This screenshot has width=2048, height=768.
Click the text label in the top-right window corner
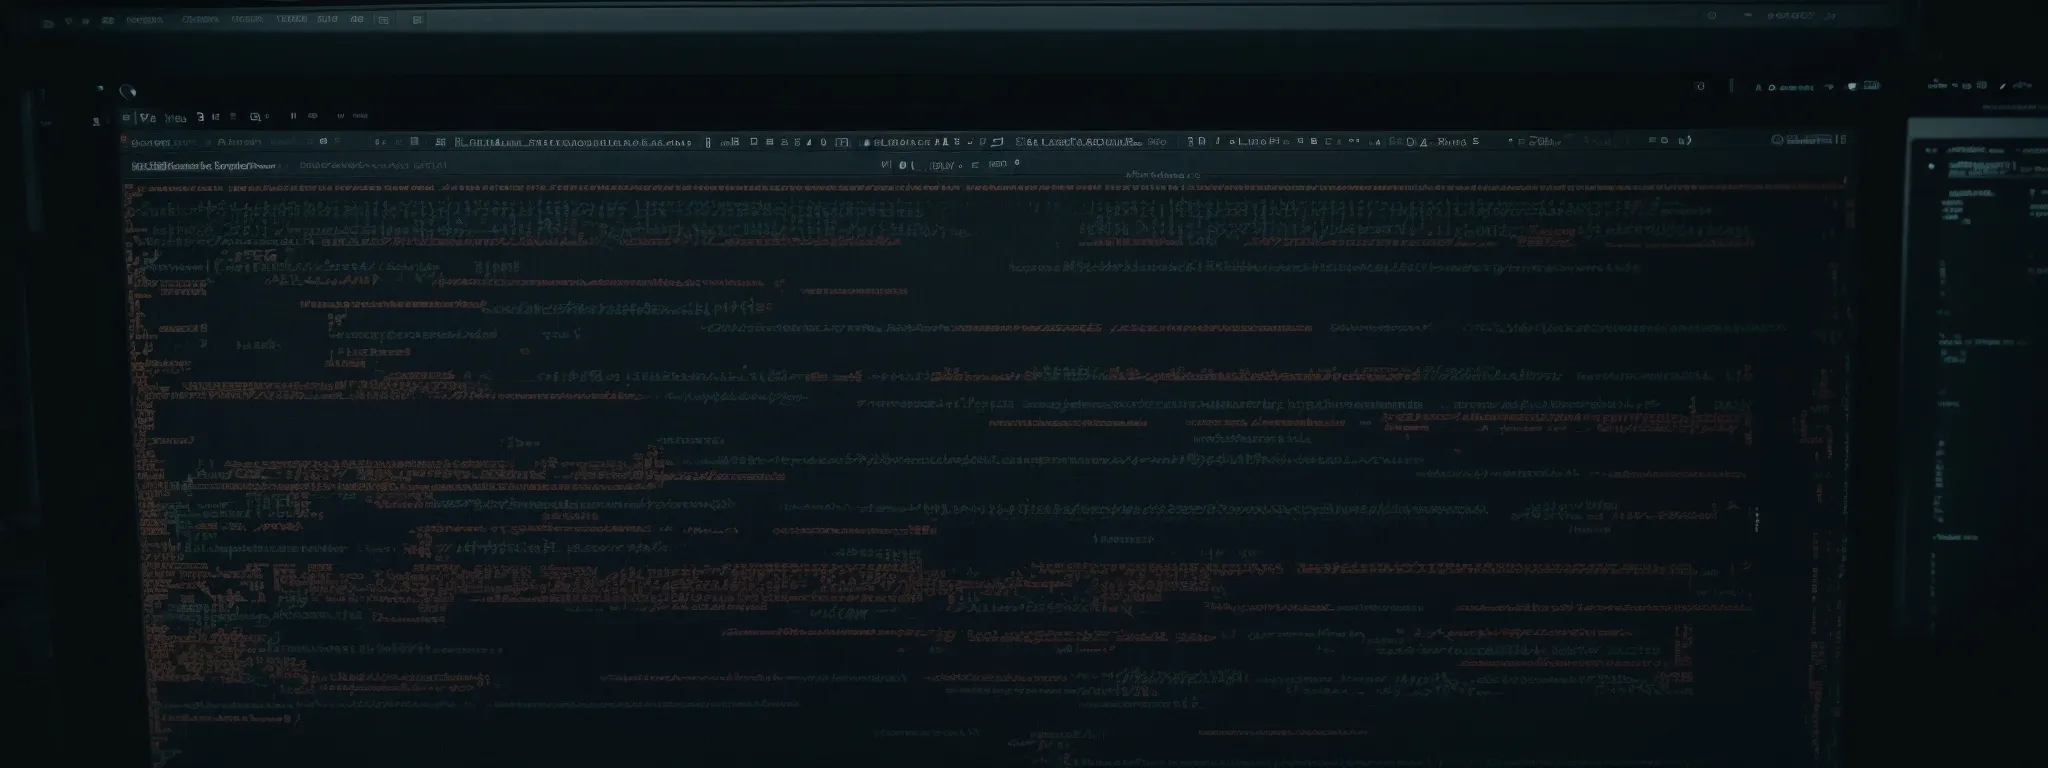(x=1788, y=16)
